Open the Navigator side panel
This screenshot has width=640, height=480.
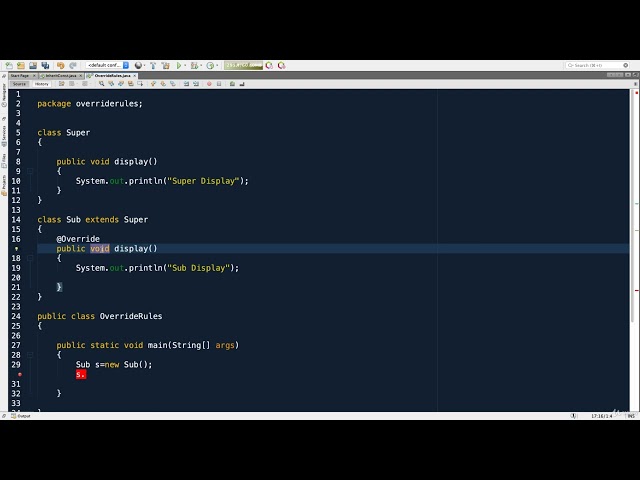4,95
